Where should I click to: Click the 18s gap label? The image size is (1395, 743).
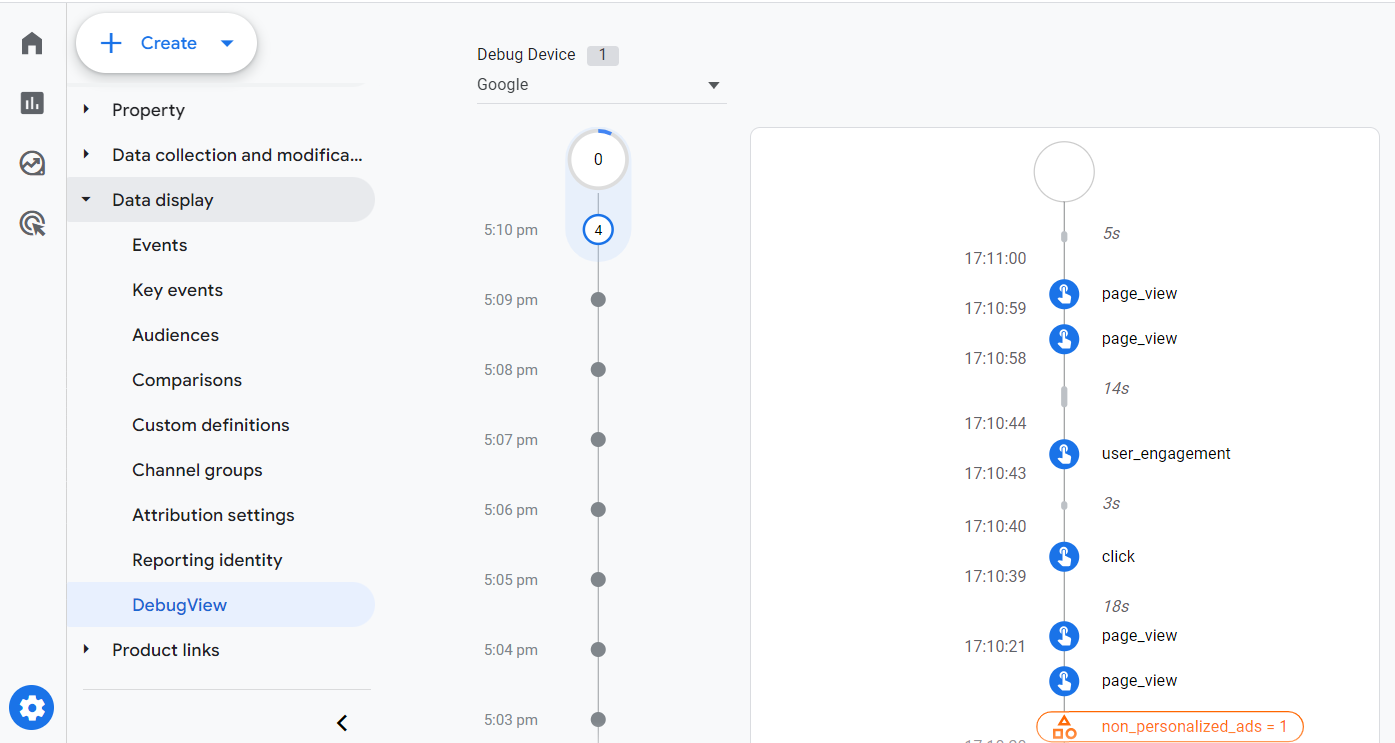tap(1116, 607)
